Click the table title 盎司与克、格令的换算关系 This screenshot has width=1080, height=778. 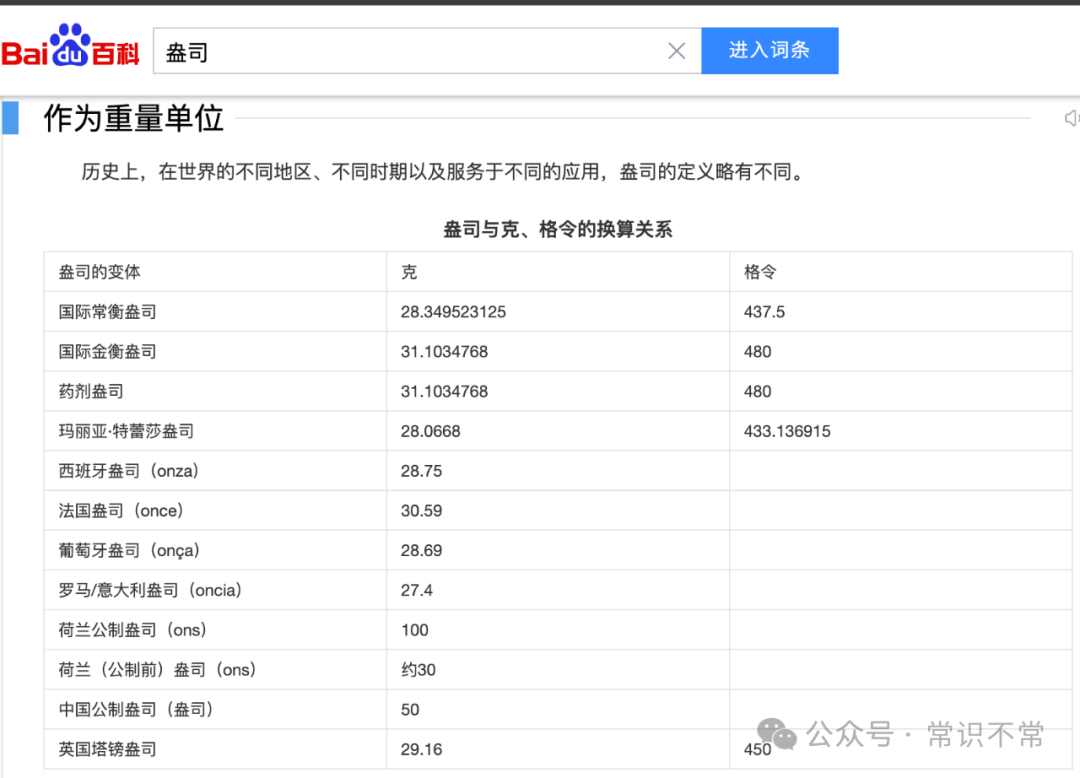point(557,229)
